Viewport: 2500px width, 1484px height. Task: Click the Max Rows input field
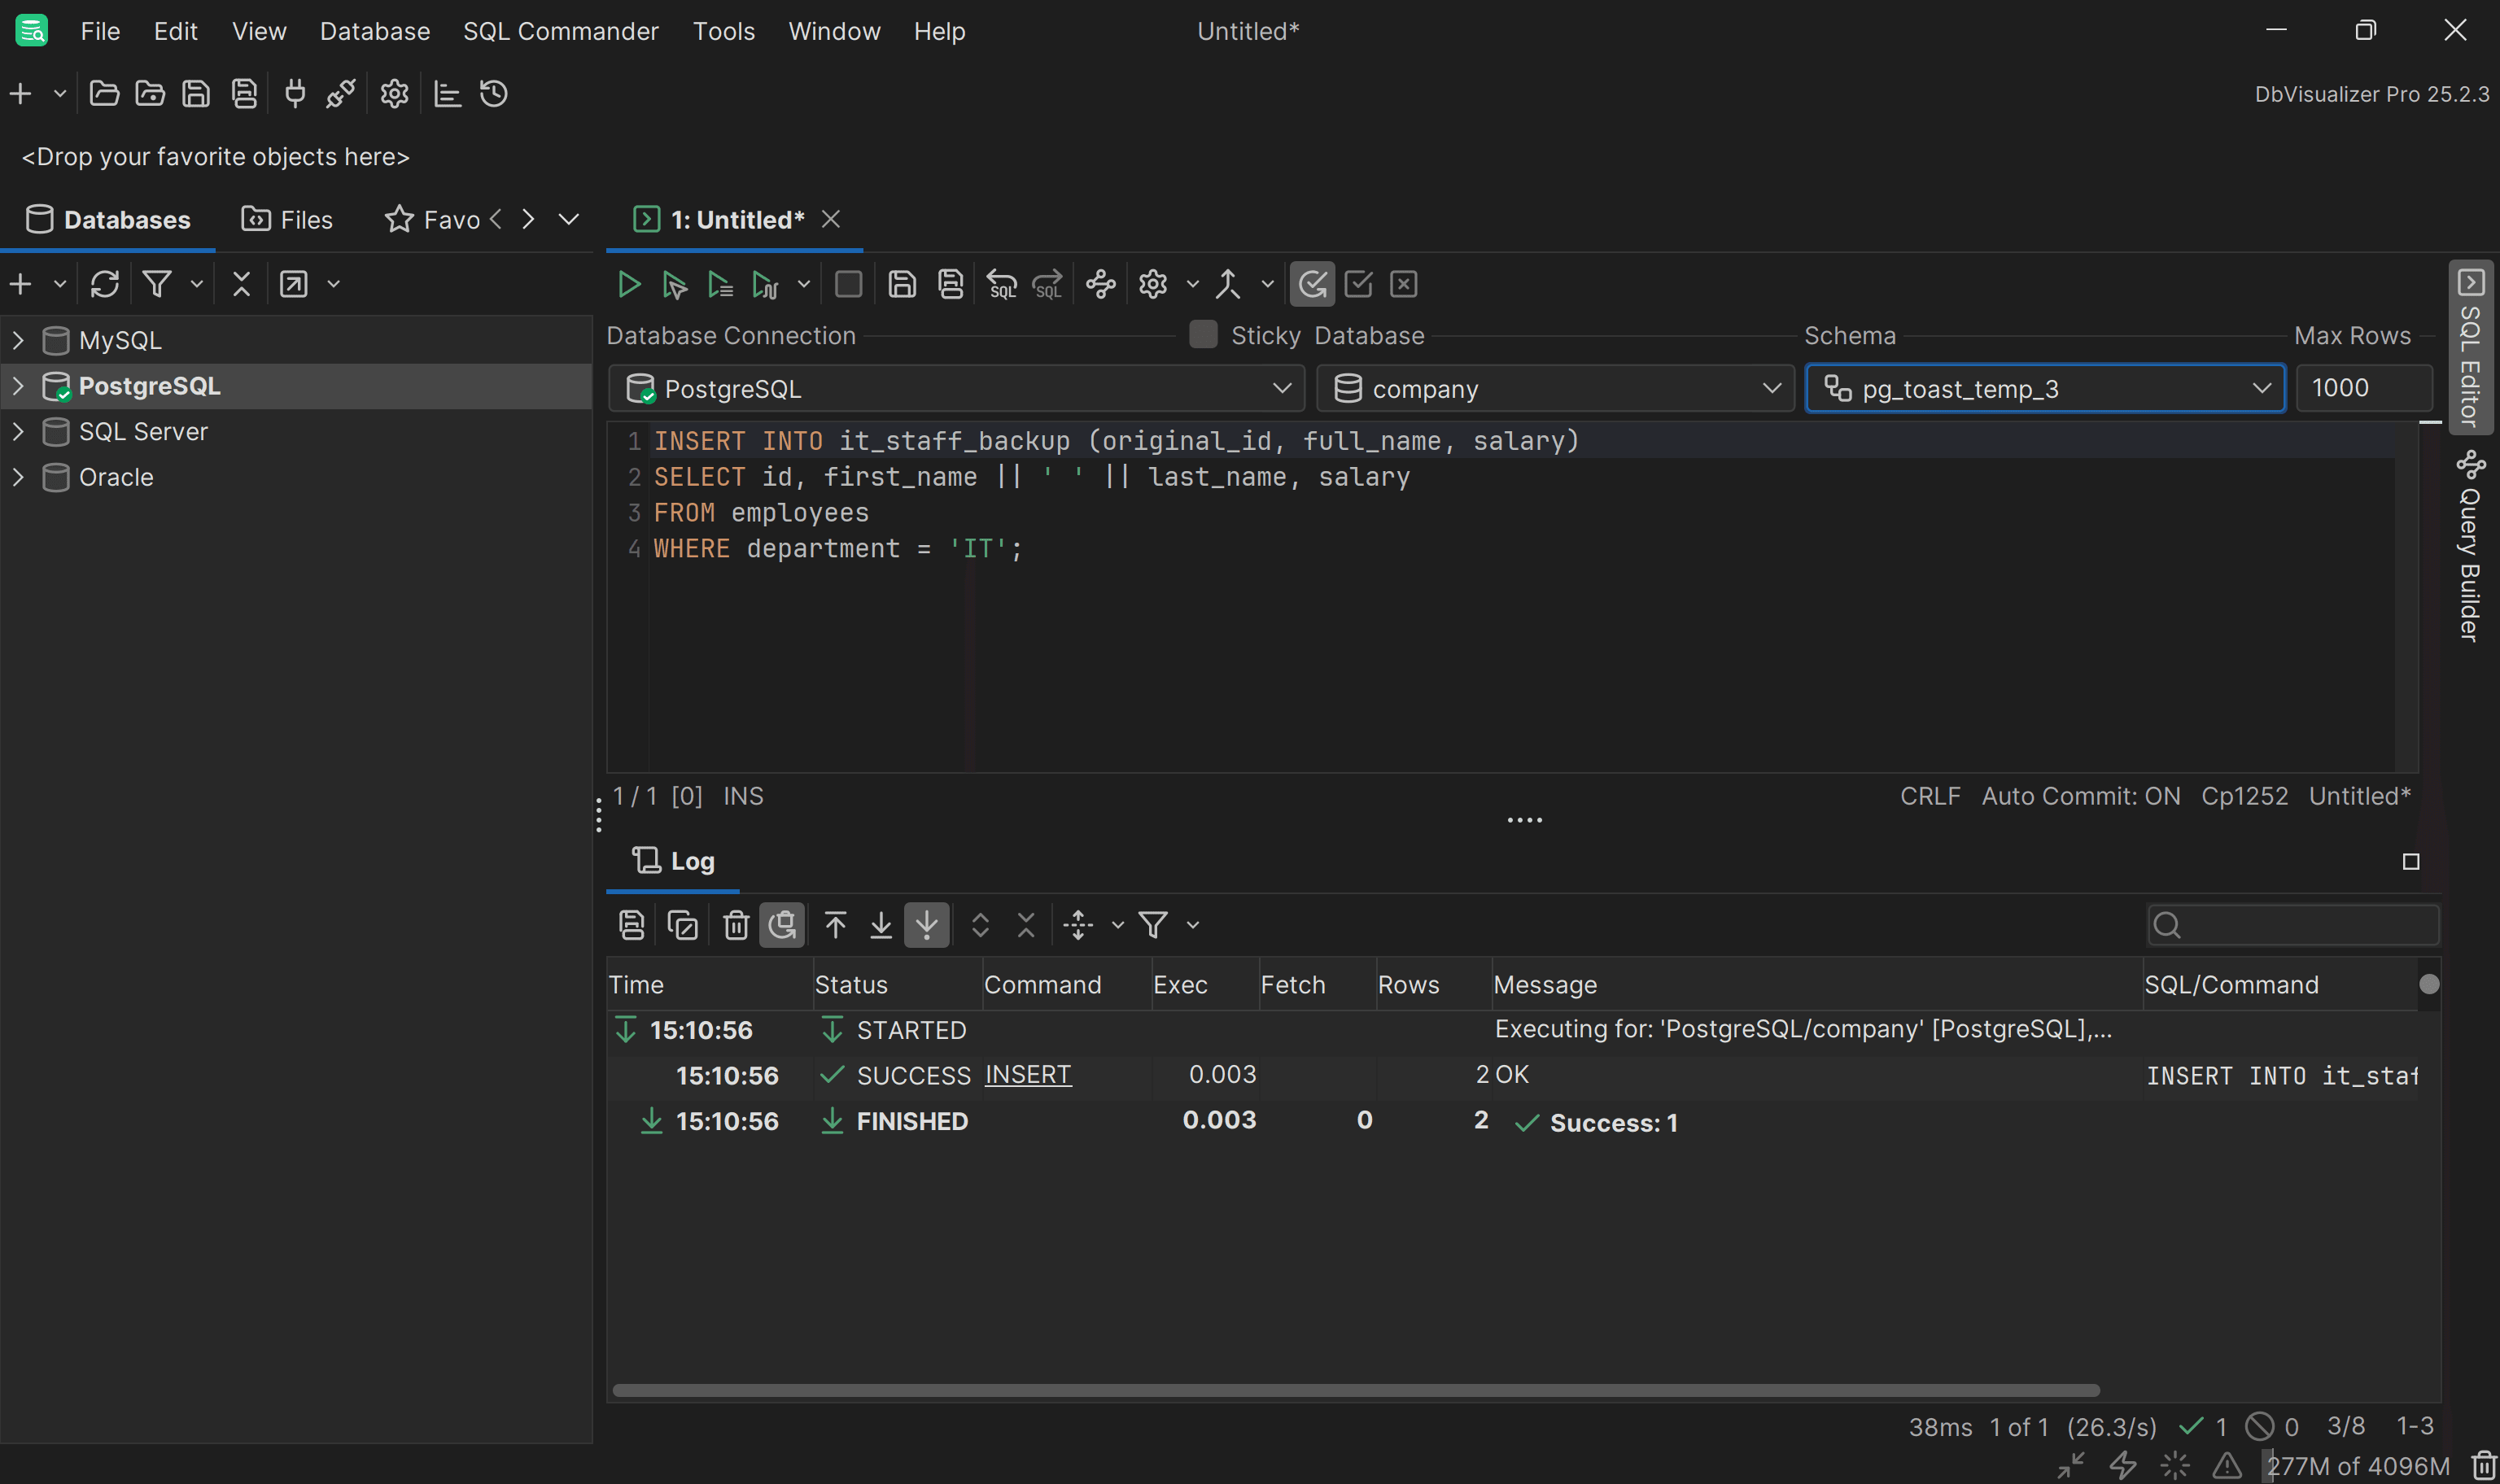(2364, 388)
